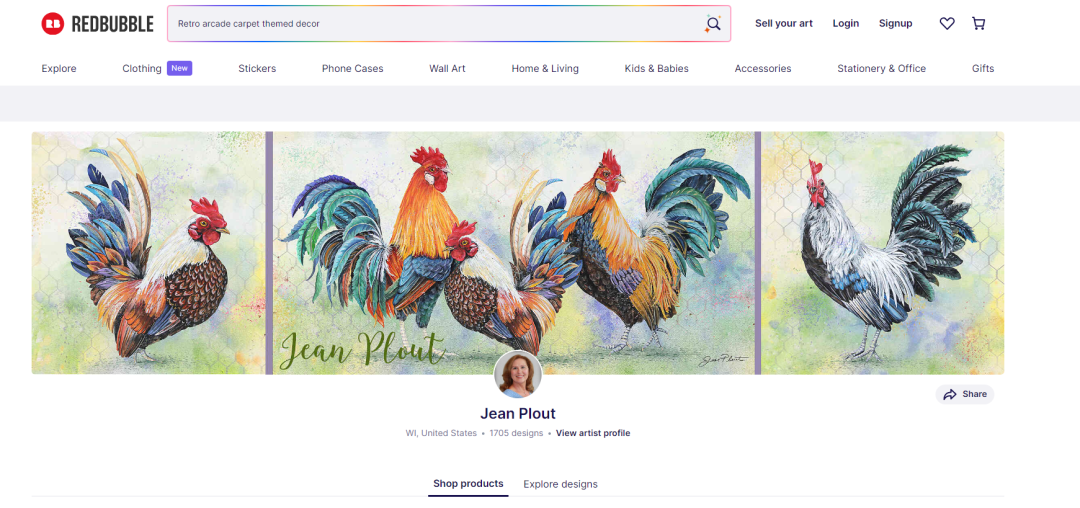The width and height of the screenshot is (1080, 508).
Task: Click the View artist profile link
Action: (x=593, y=433)
